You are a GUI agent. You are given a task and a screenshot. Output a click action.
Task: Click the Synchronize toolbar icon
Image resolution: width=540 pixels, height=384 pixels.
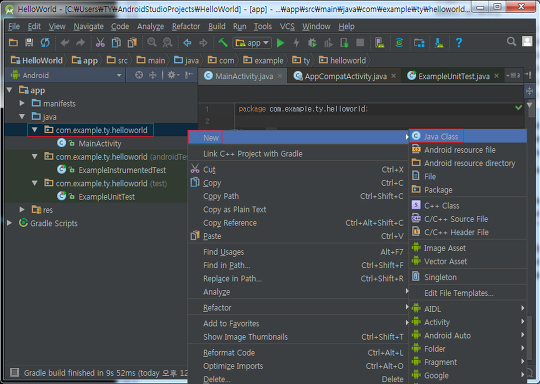45,43
